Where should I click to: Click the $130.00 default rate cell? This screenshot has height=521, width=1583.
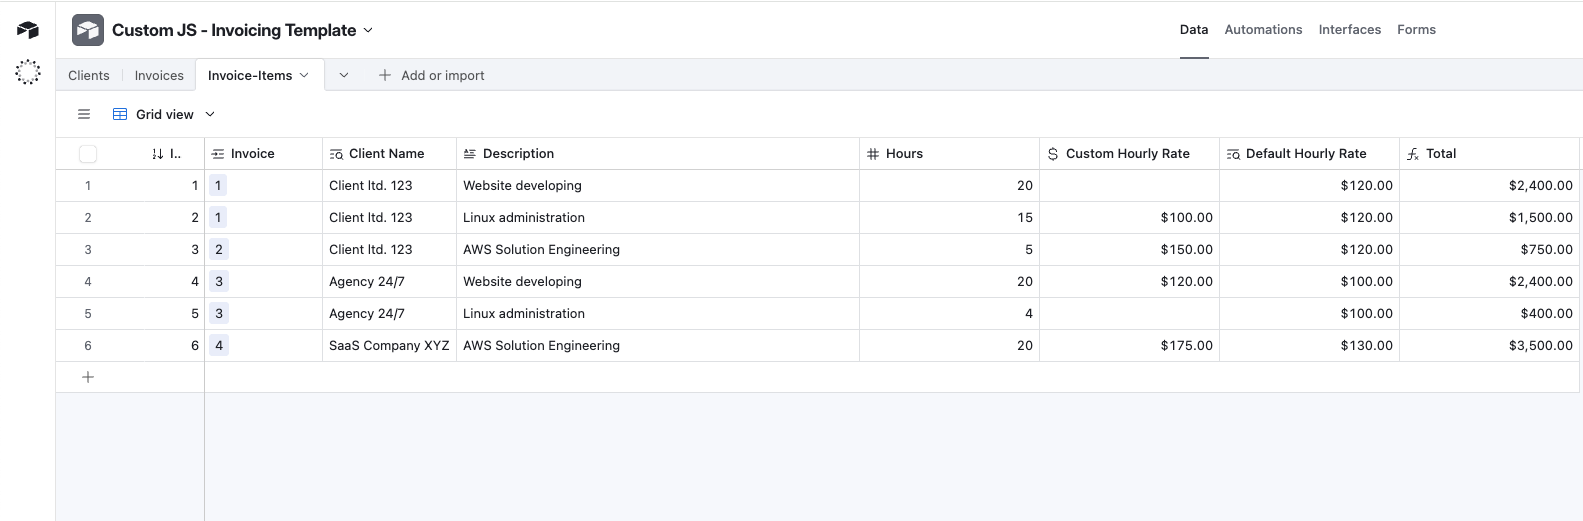point(1309,345)
